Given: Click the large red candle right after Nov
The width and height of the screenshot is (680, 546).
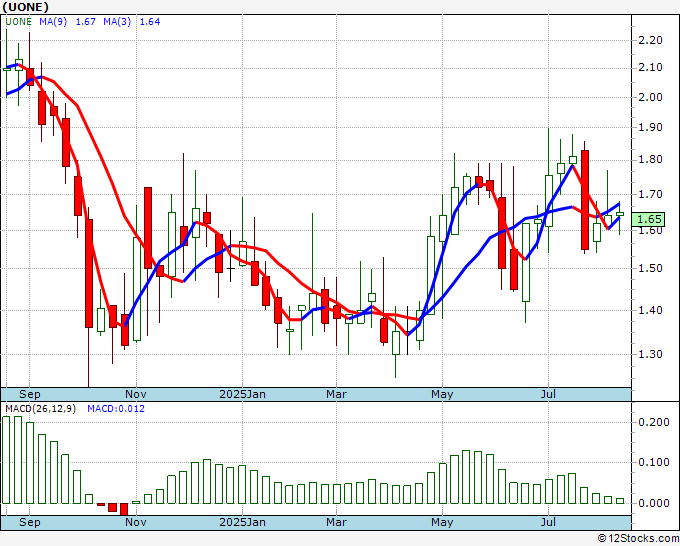Looking at the screenshot, I should (x=148, y=227).
